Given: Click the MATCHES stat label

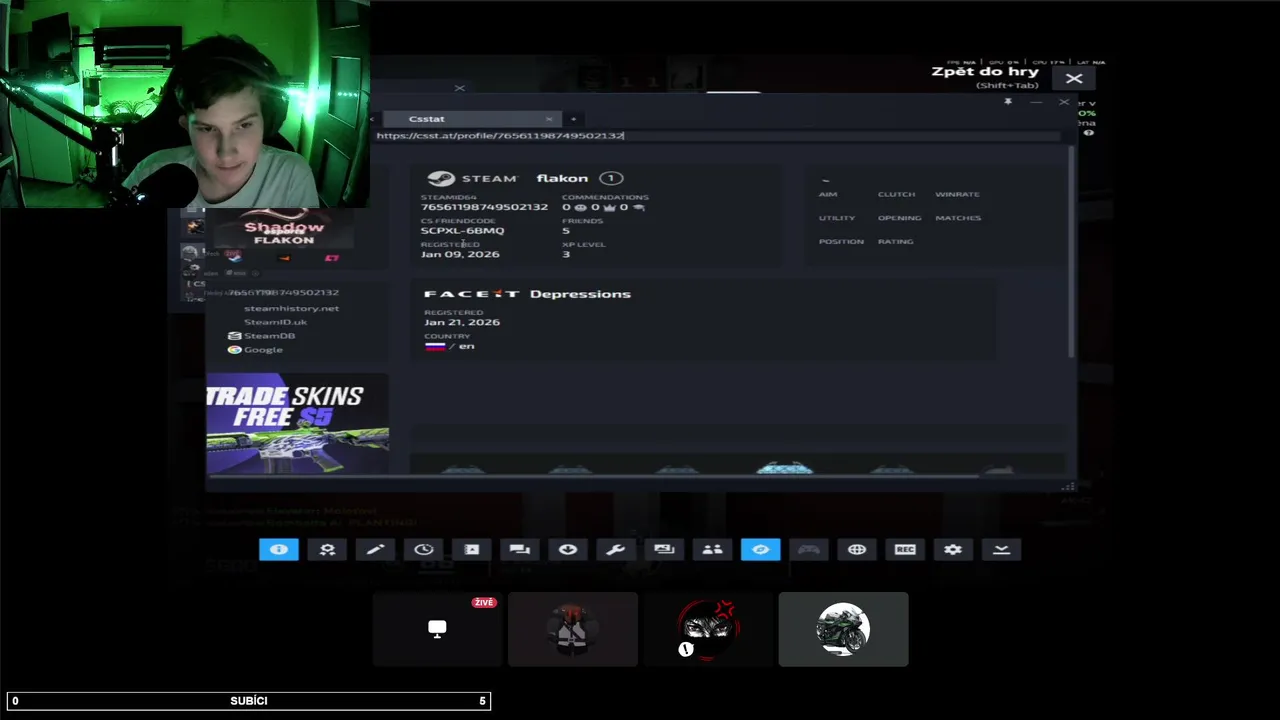Looking at the screenshot, I should [x=958, y=218].
